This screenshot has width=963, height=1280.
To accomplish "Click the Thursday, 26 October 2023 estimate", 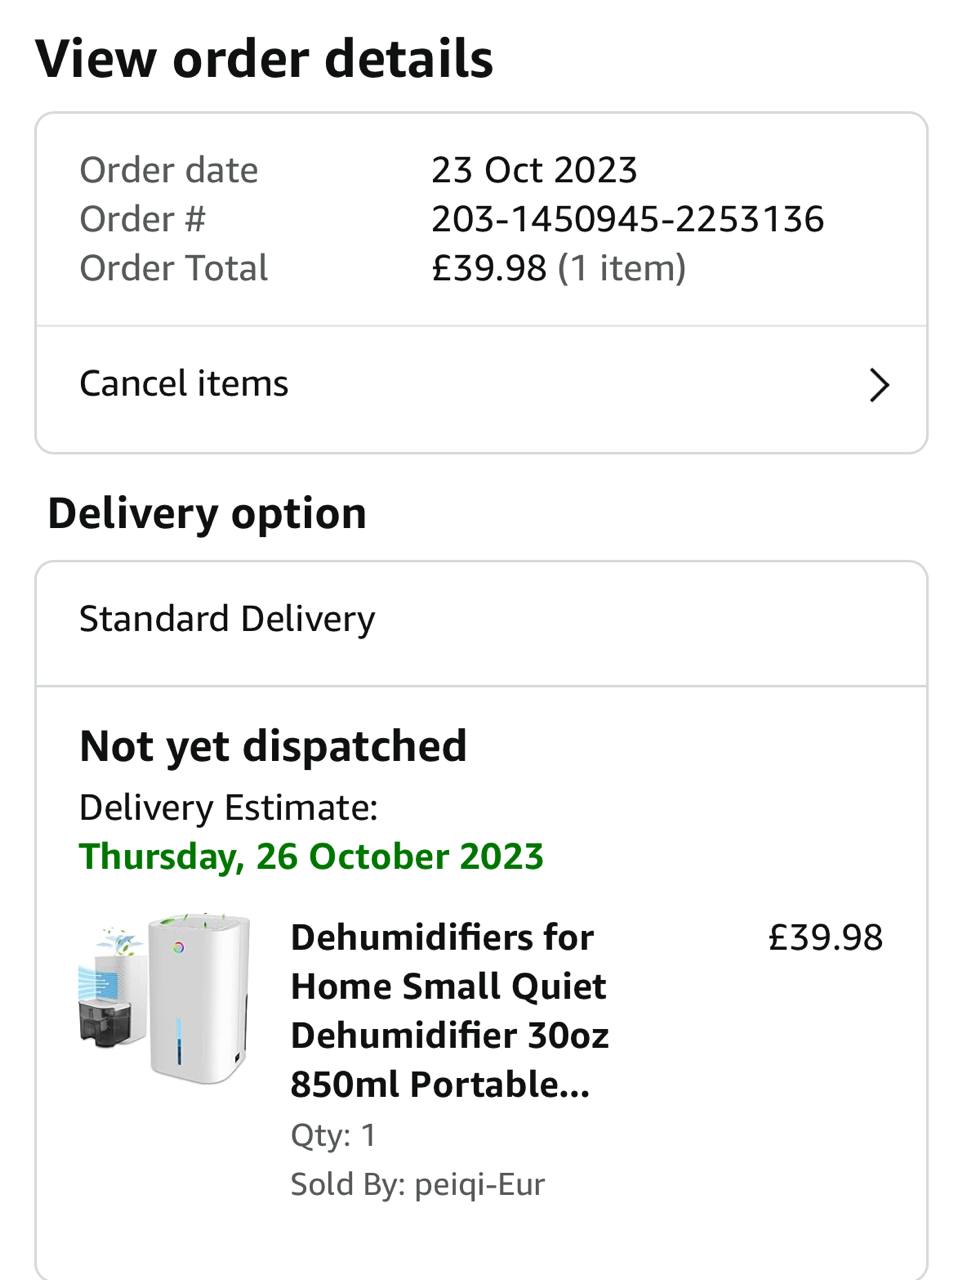I will (x=311, y=857).
